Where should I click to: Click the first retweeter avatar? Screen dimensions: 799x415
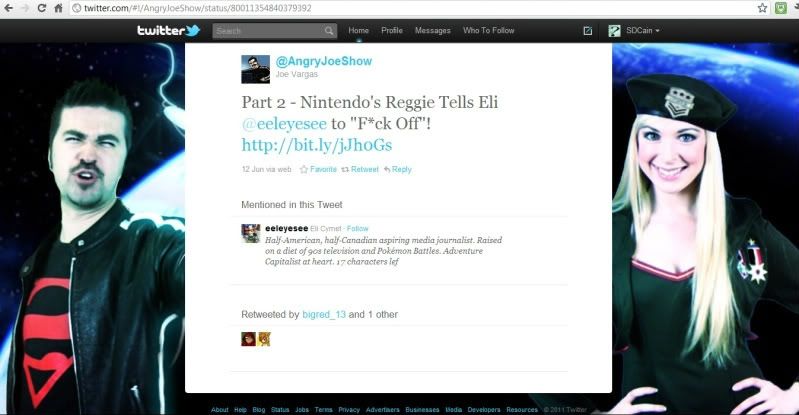tap(248, 339)
